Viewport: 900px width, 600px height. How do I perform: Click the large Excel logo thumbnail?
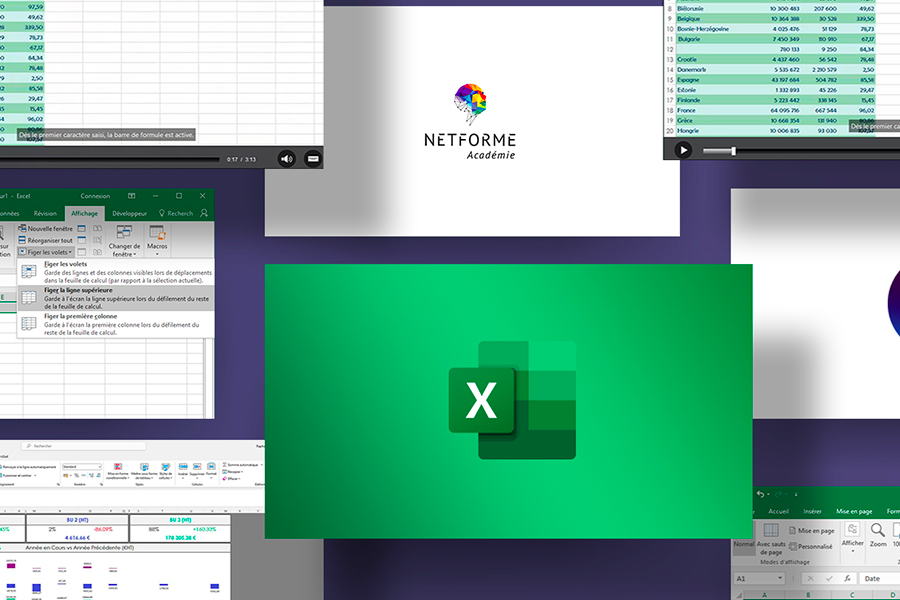[509, 401]
